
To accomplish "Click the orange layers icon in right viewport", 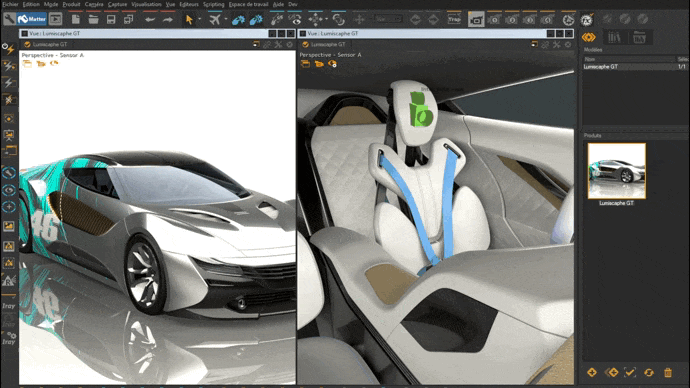I will (x=305, y=64).
